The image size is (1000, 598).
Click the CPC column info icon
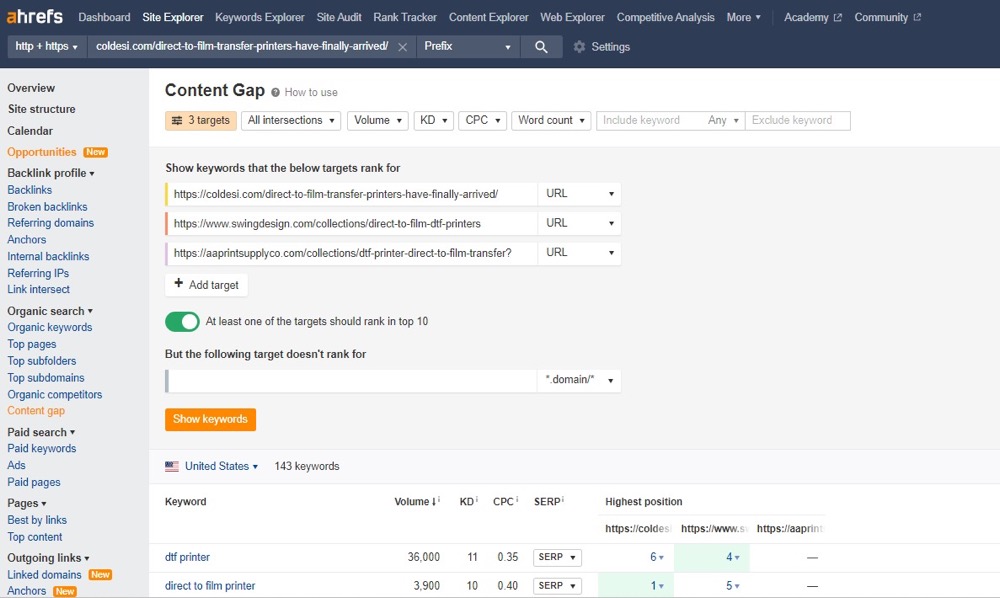517,500
